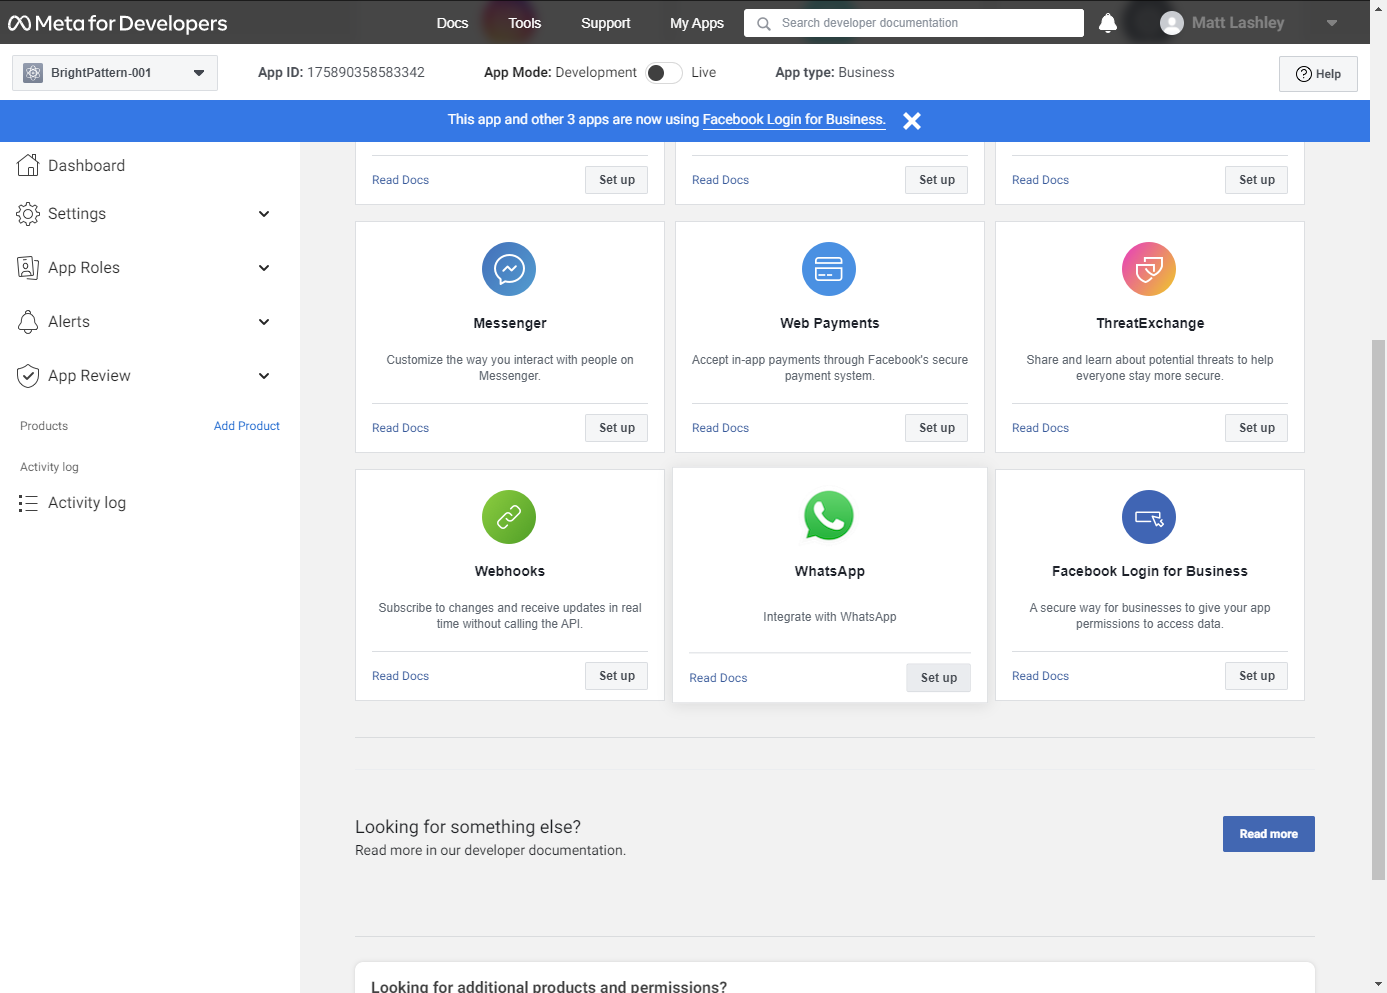Open the account dropdown arrow
This screenshot has height=993, width=1387.
coord(1332,23)
